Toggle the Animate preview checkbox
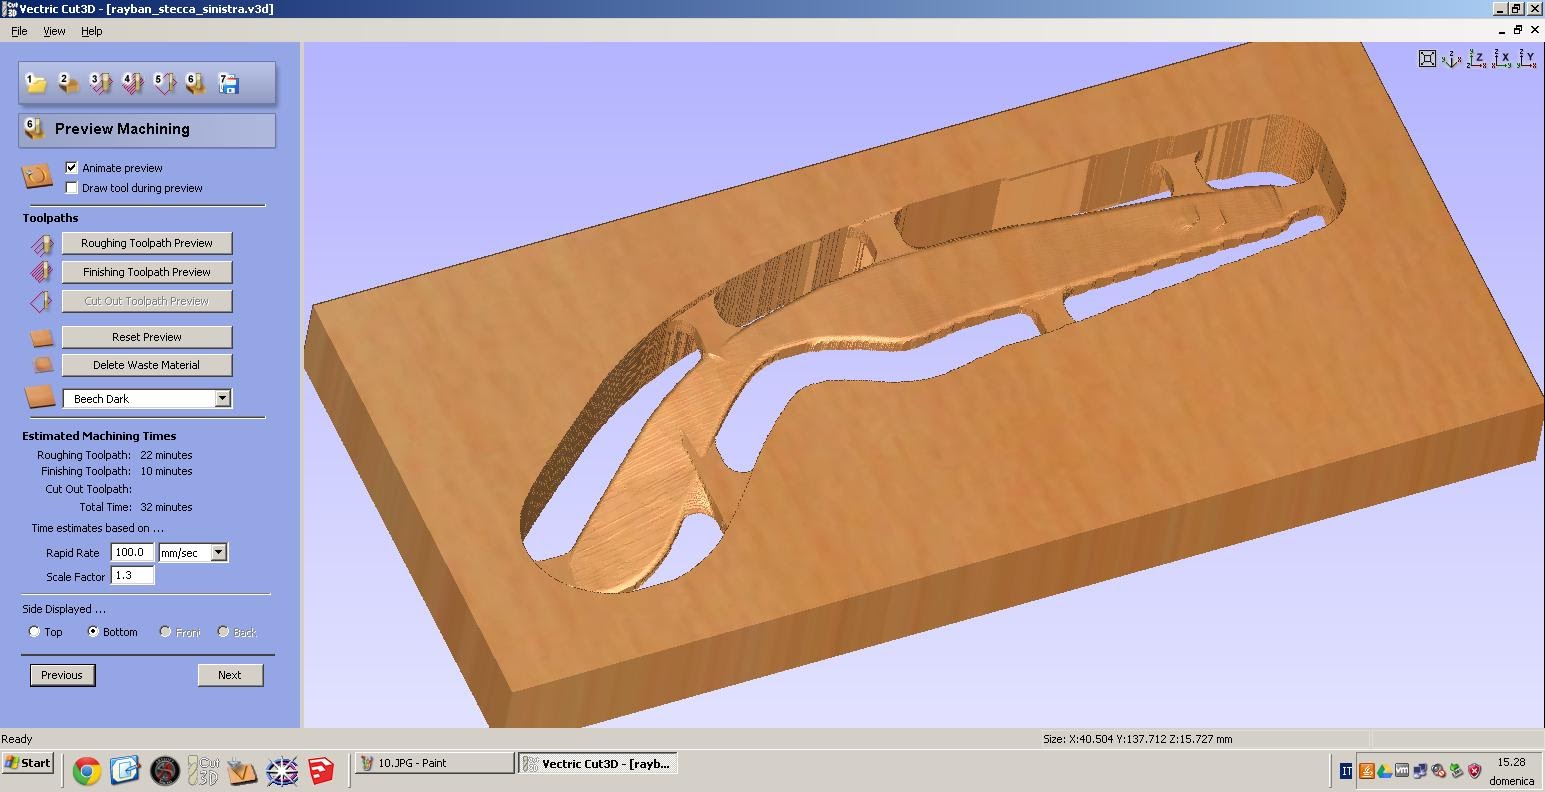The height and width of the screenshot is (792, 1545). (71, 167)
